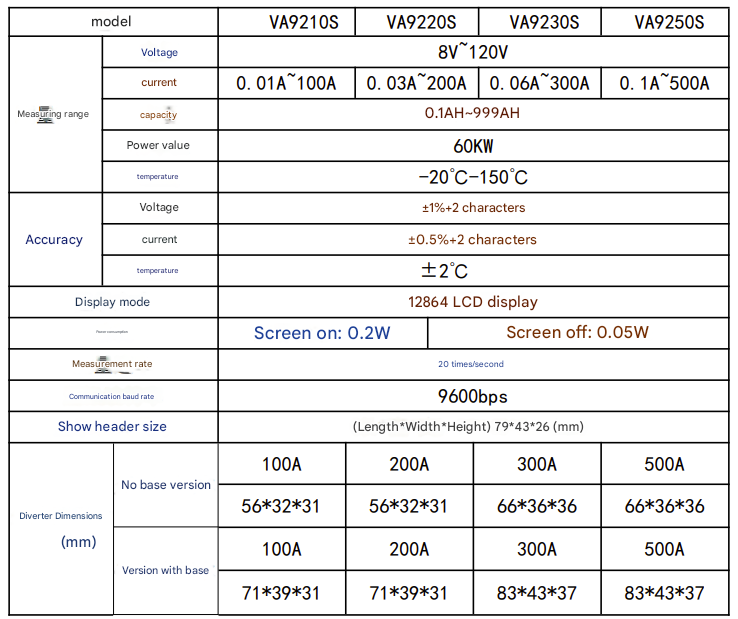This screenshot has width=738, height=619.
Task: Click 300A in the Version with base row
Action: [537, 549]
